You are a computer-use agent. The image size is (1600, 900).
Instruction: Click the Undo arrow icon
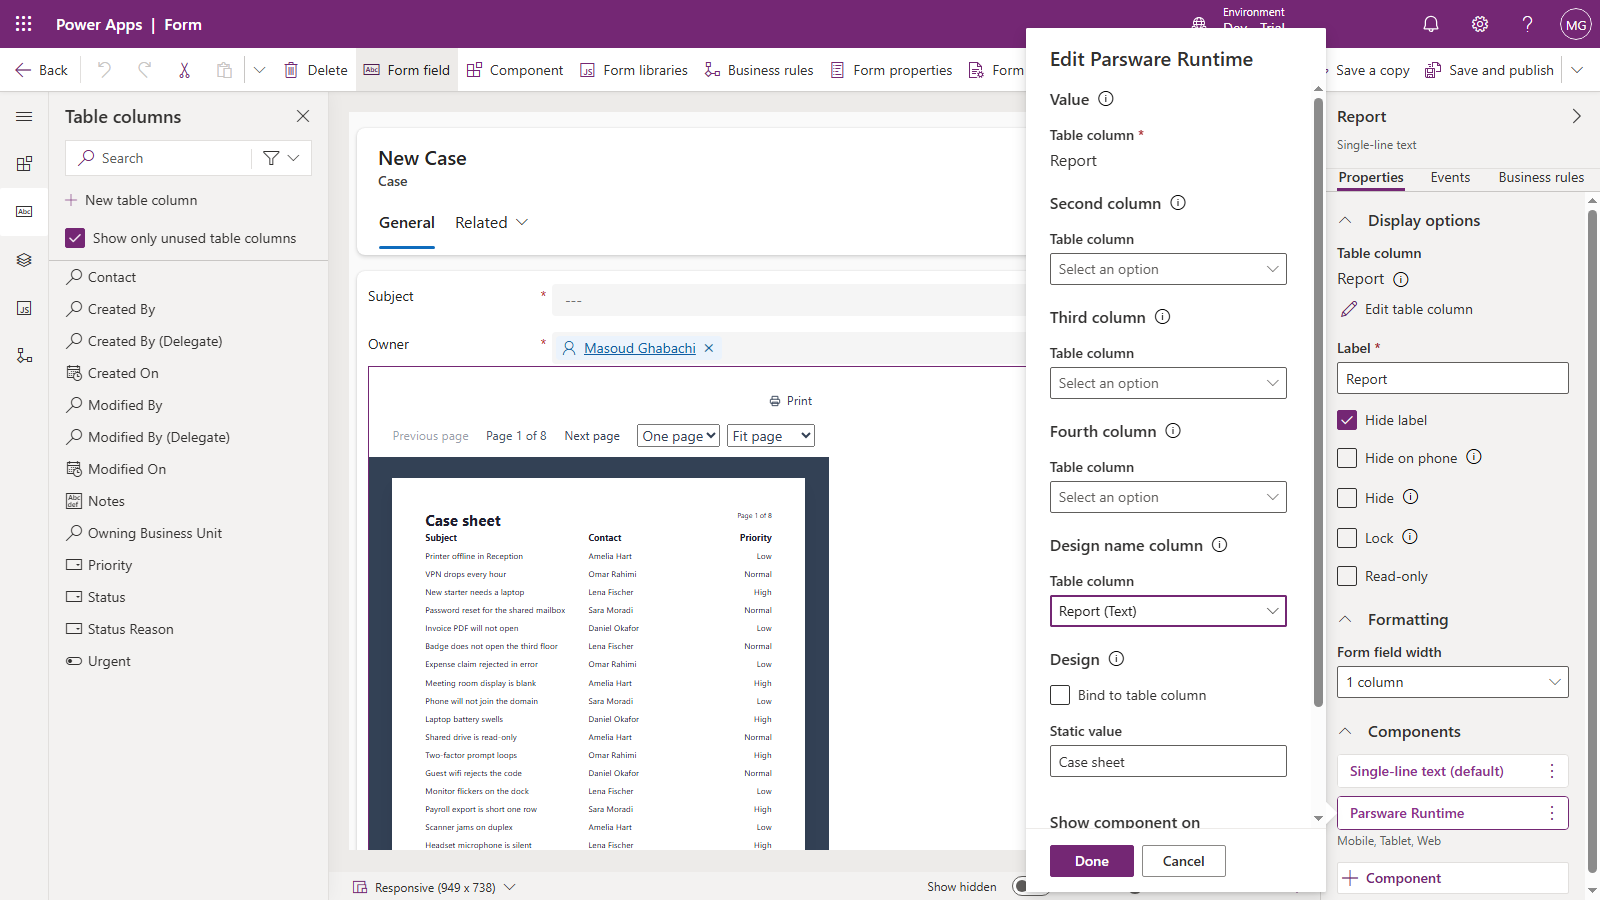(104, 70)
